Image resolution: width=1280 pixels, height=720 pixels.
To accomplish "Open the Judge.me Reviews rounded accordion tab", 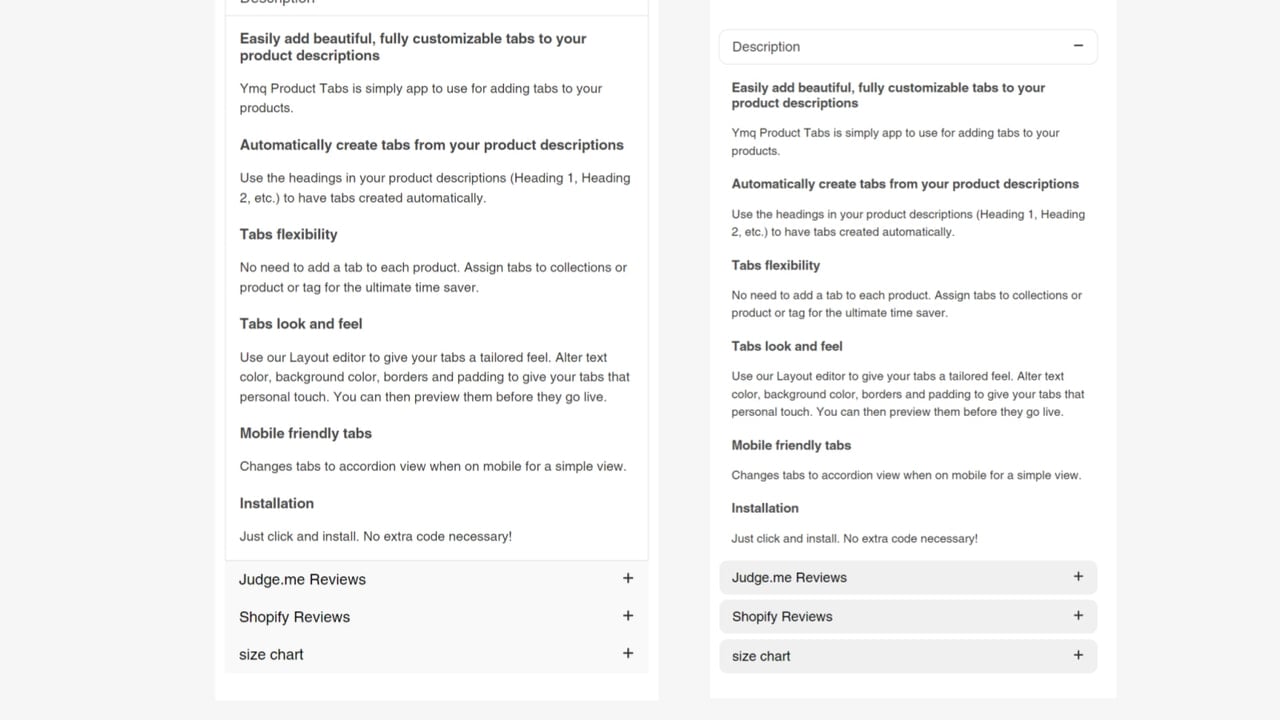I will (908, 577).
